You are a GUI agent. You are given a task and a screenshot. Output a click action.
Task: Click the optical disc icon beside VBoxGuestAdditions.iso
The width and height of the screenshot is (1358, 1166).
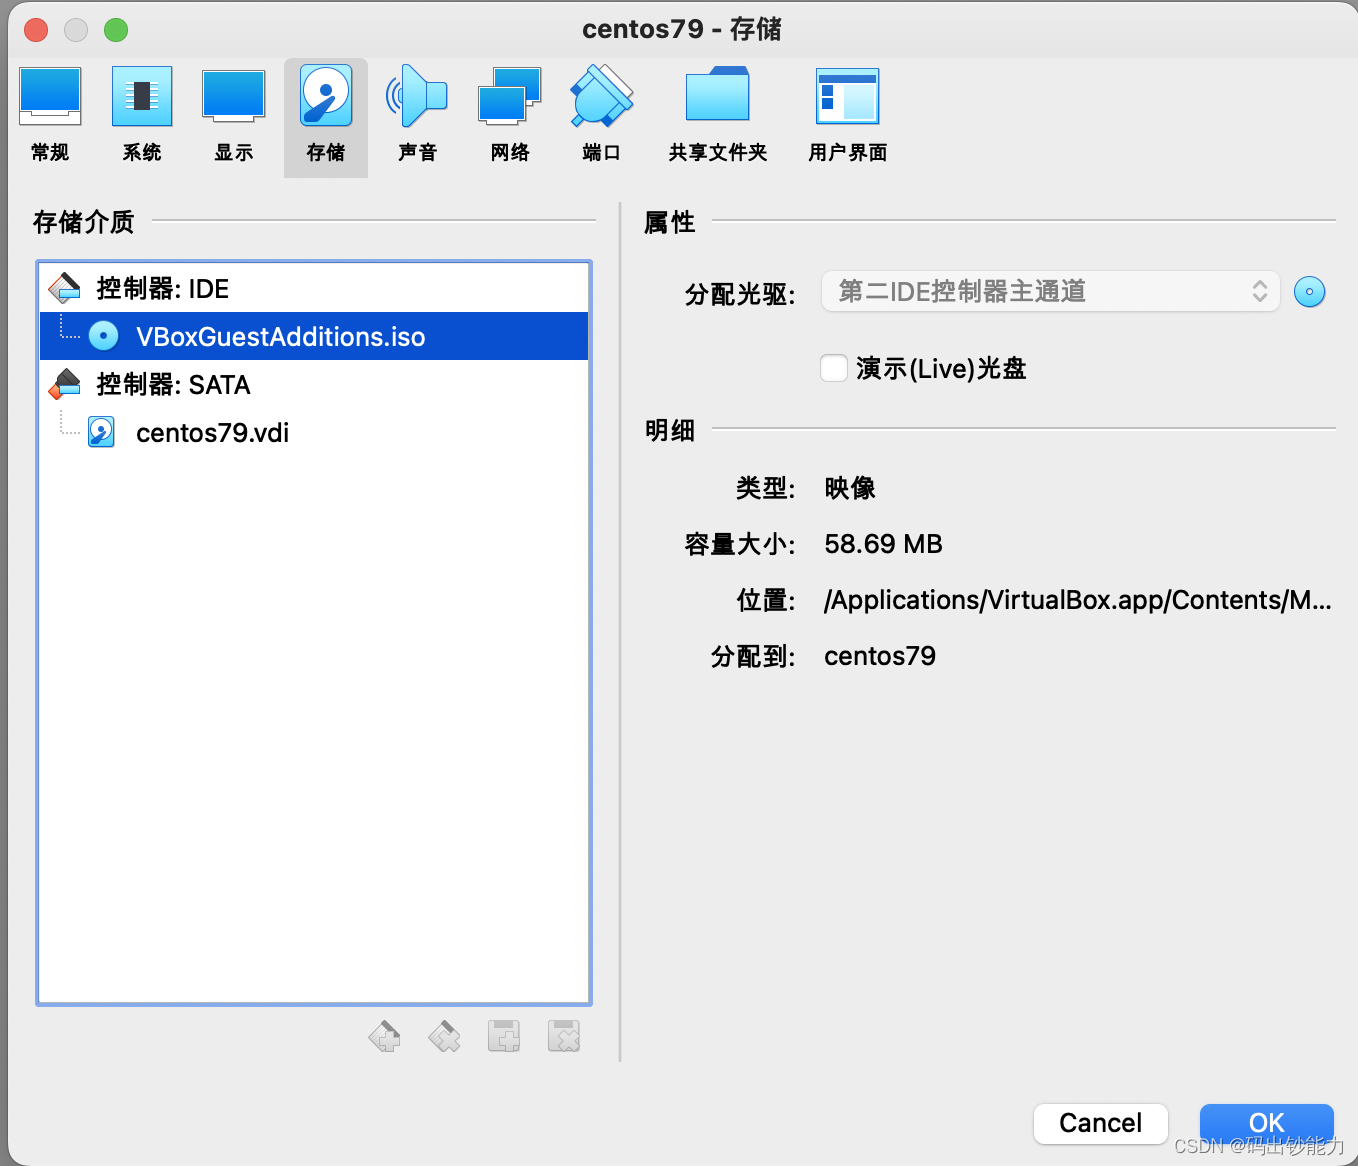pyautogui.click(x=103, y=336)
